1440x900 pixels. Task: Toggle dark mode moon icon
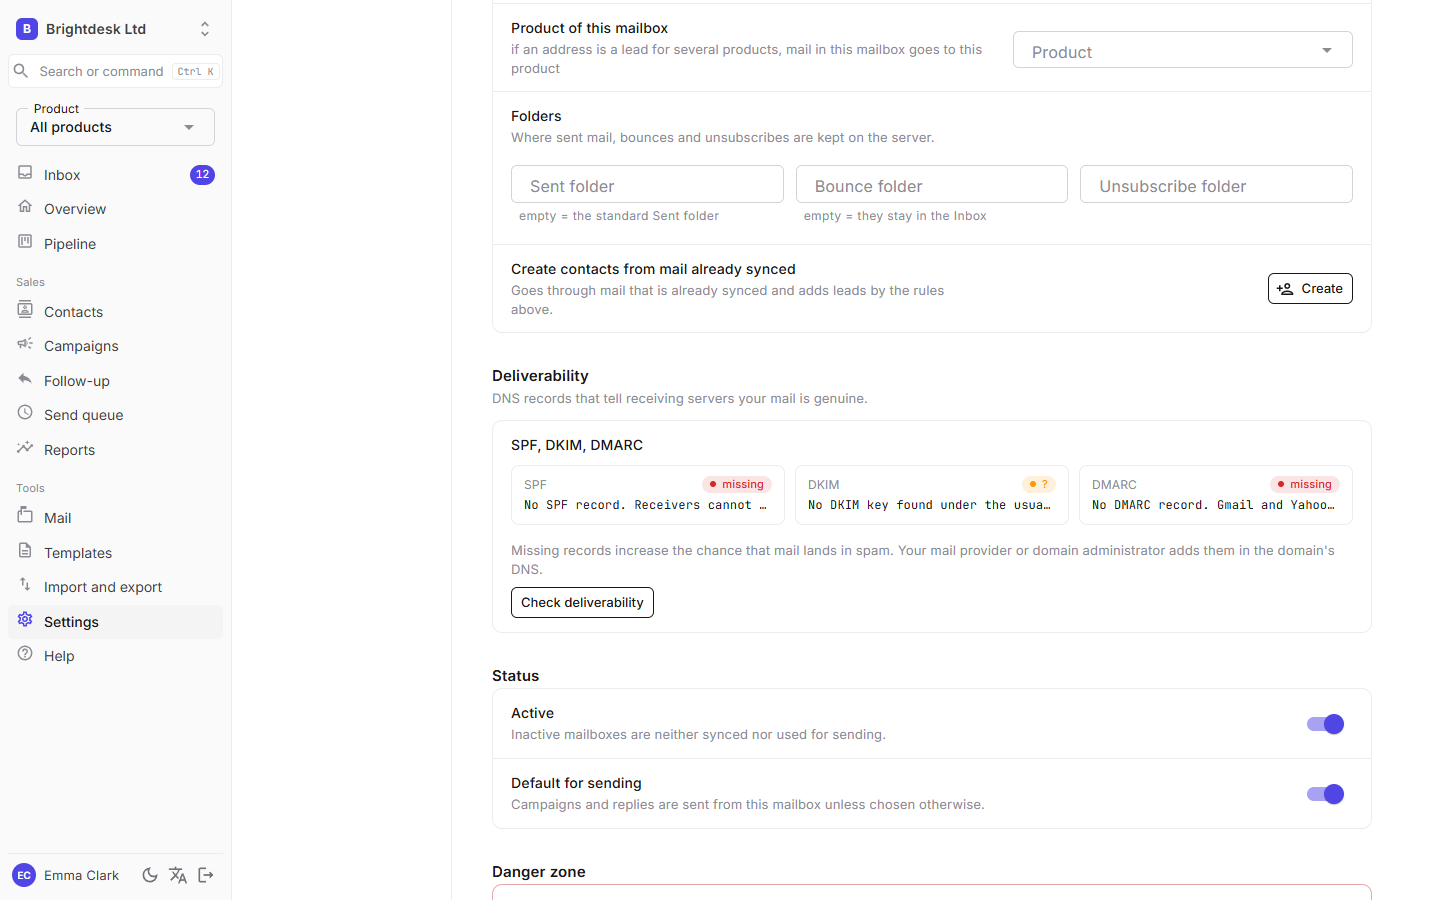[x=150, y=875]
